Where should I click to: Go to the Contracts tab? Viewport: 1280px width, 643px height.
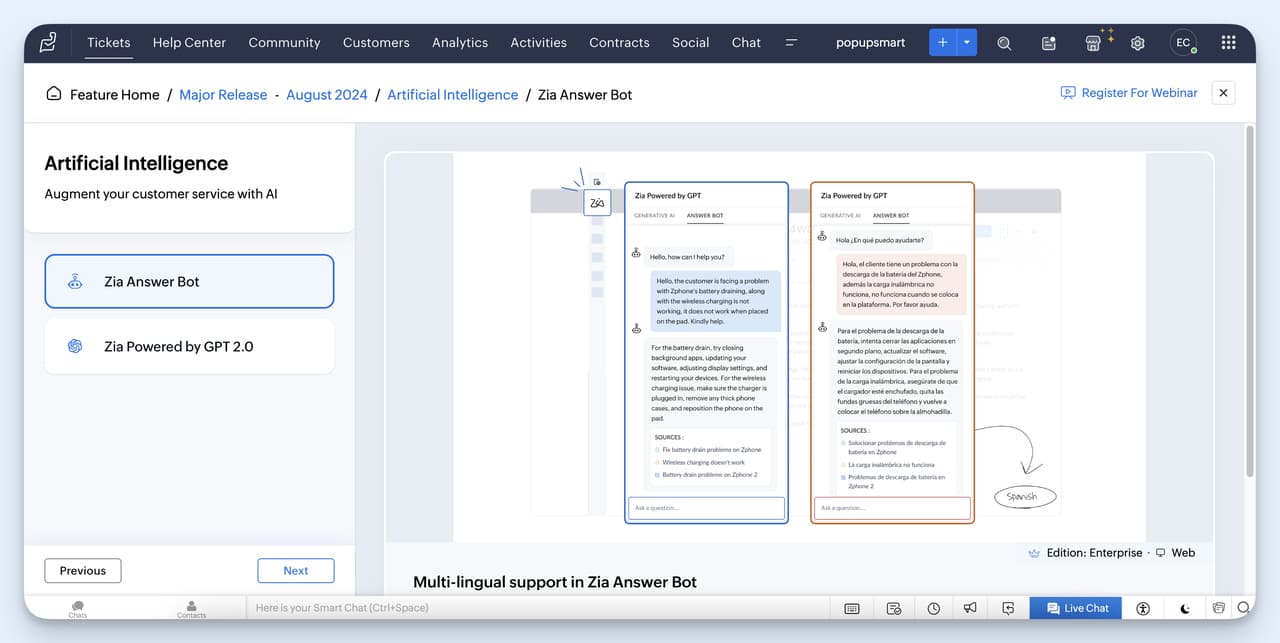pyautogui.click(x=619, y=43)
